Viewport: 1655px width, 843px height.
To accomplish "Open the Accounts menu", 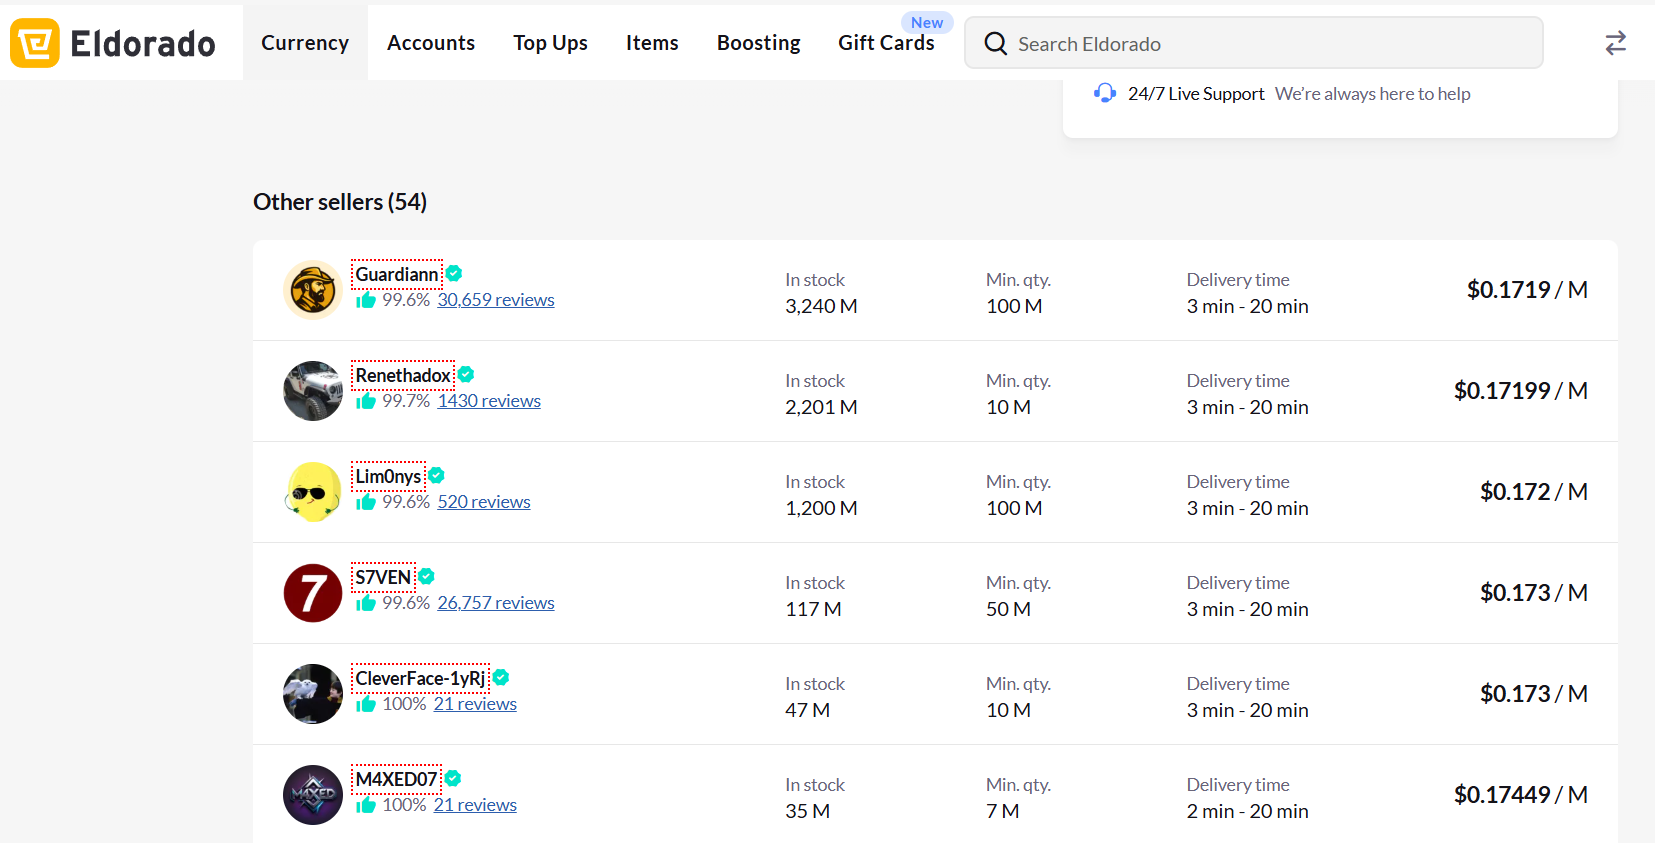I will [x=431, y=43].
